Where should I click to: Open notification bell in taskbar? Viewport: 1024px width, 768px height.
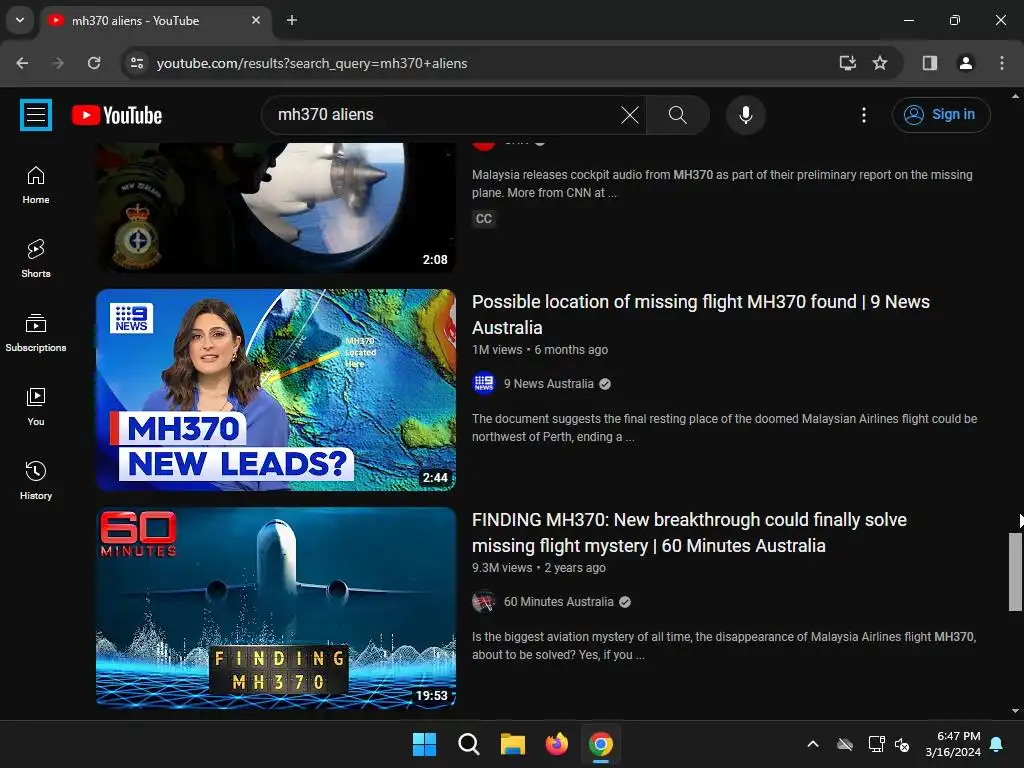click(x=997, y=744)
